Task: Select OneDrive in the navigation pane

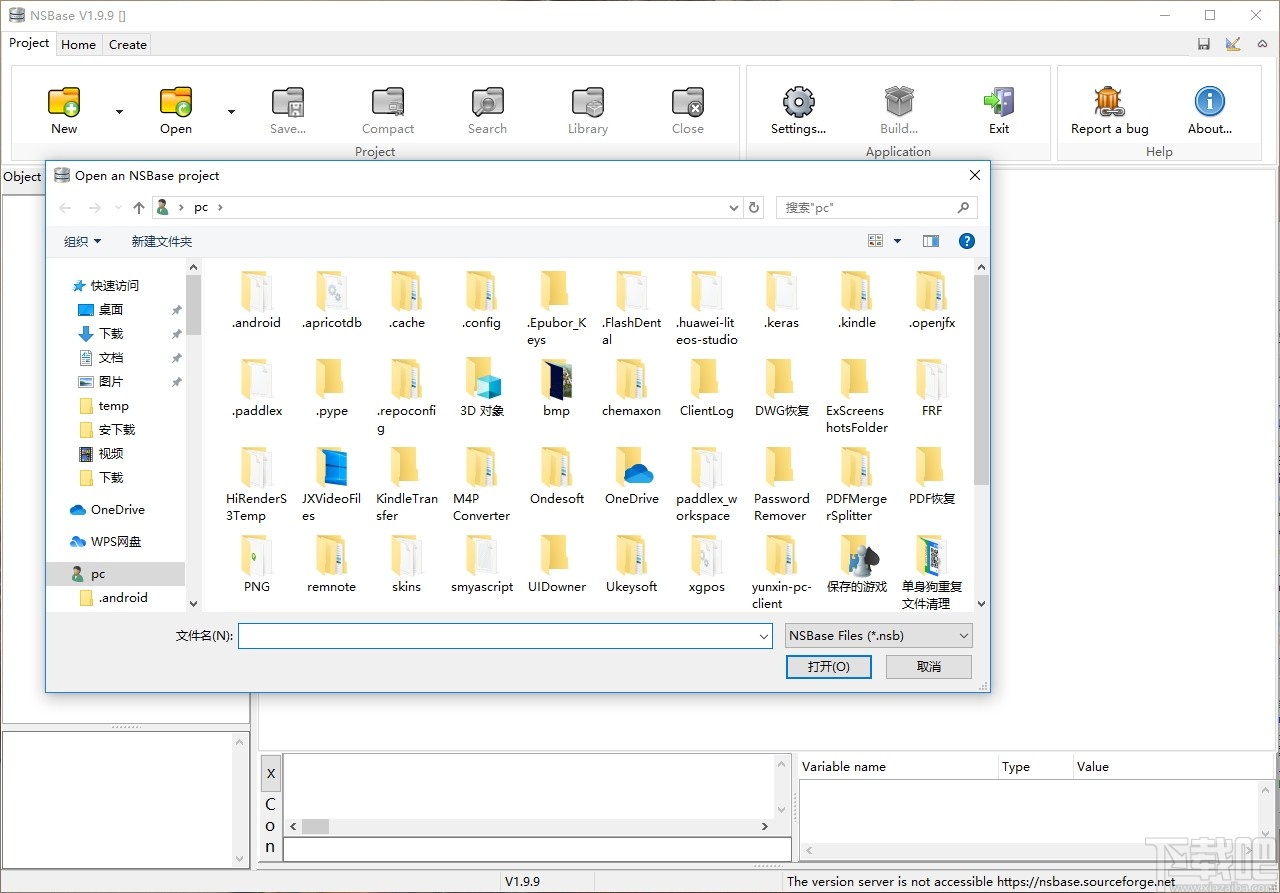Action: click(x=117, y=510)
